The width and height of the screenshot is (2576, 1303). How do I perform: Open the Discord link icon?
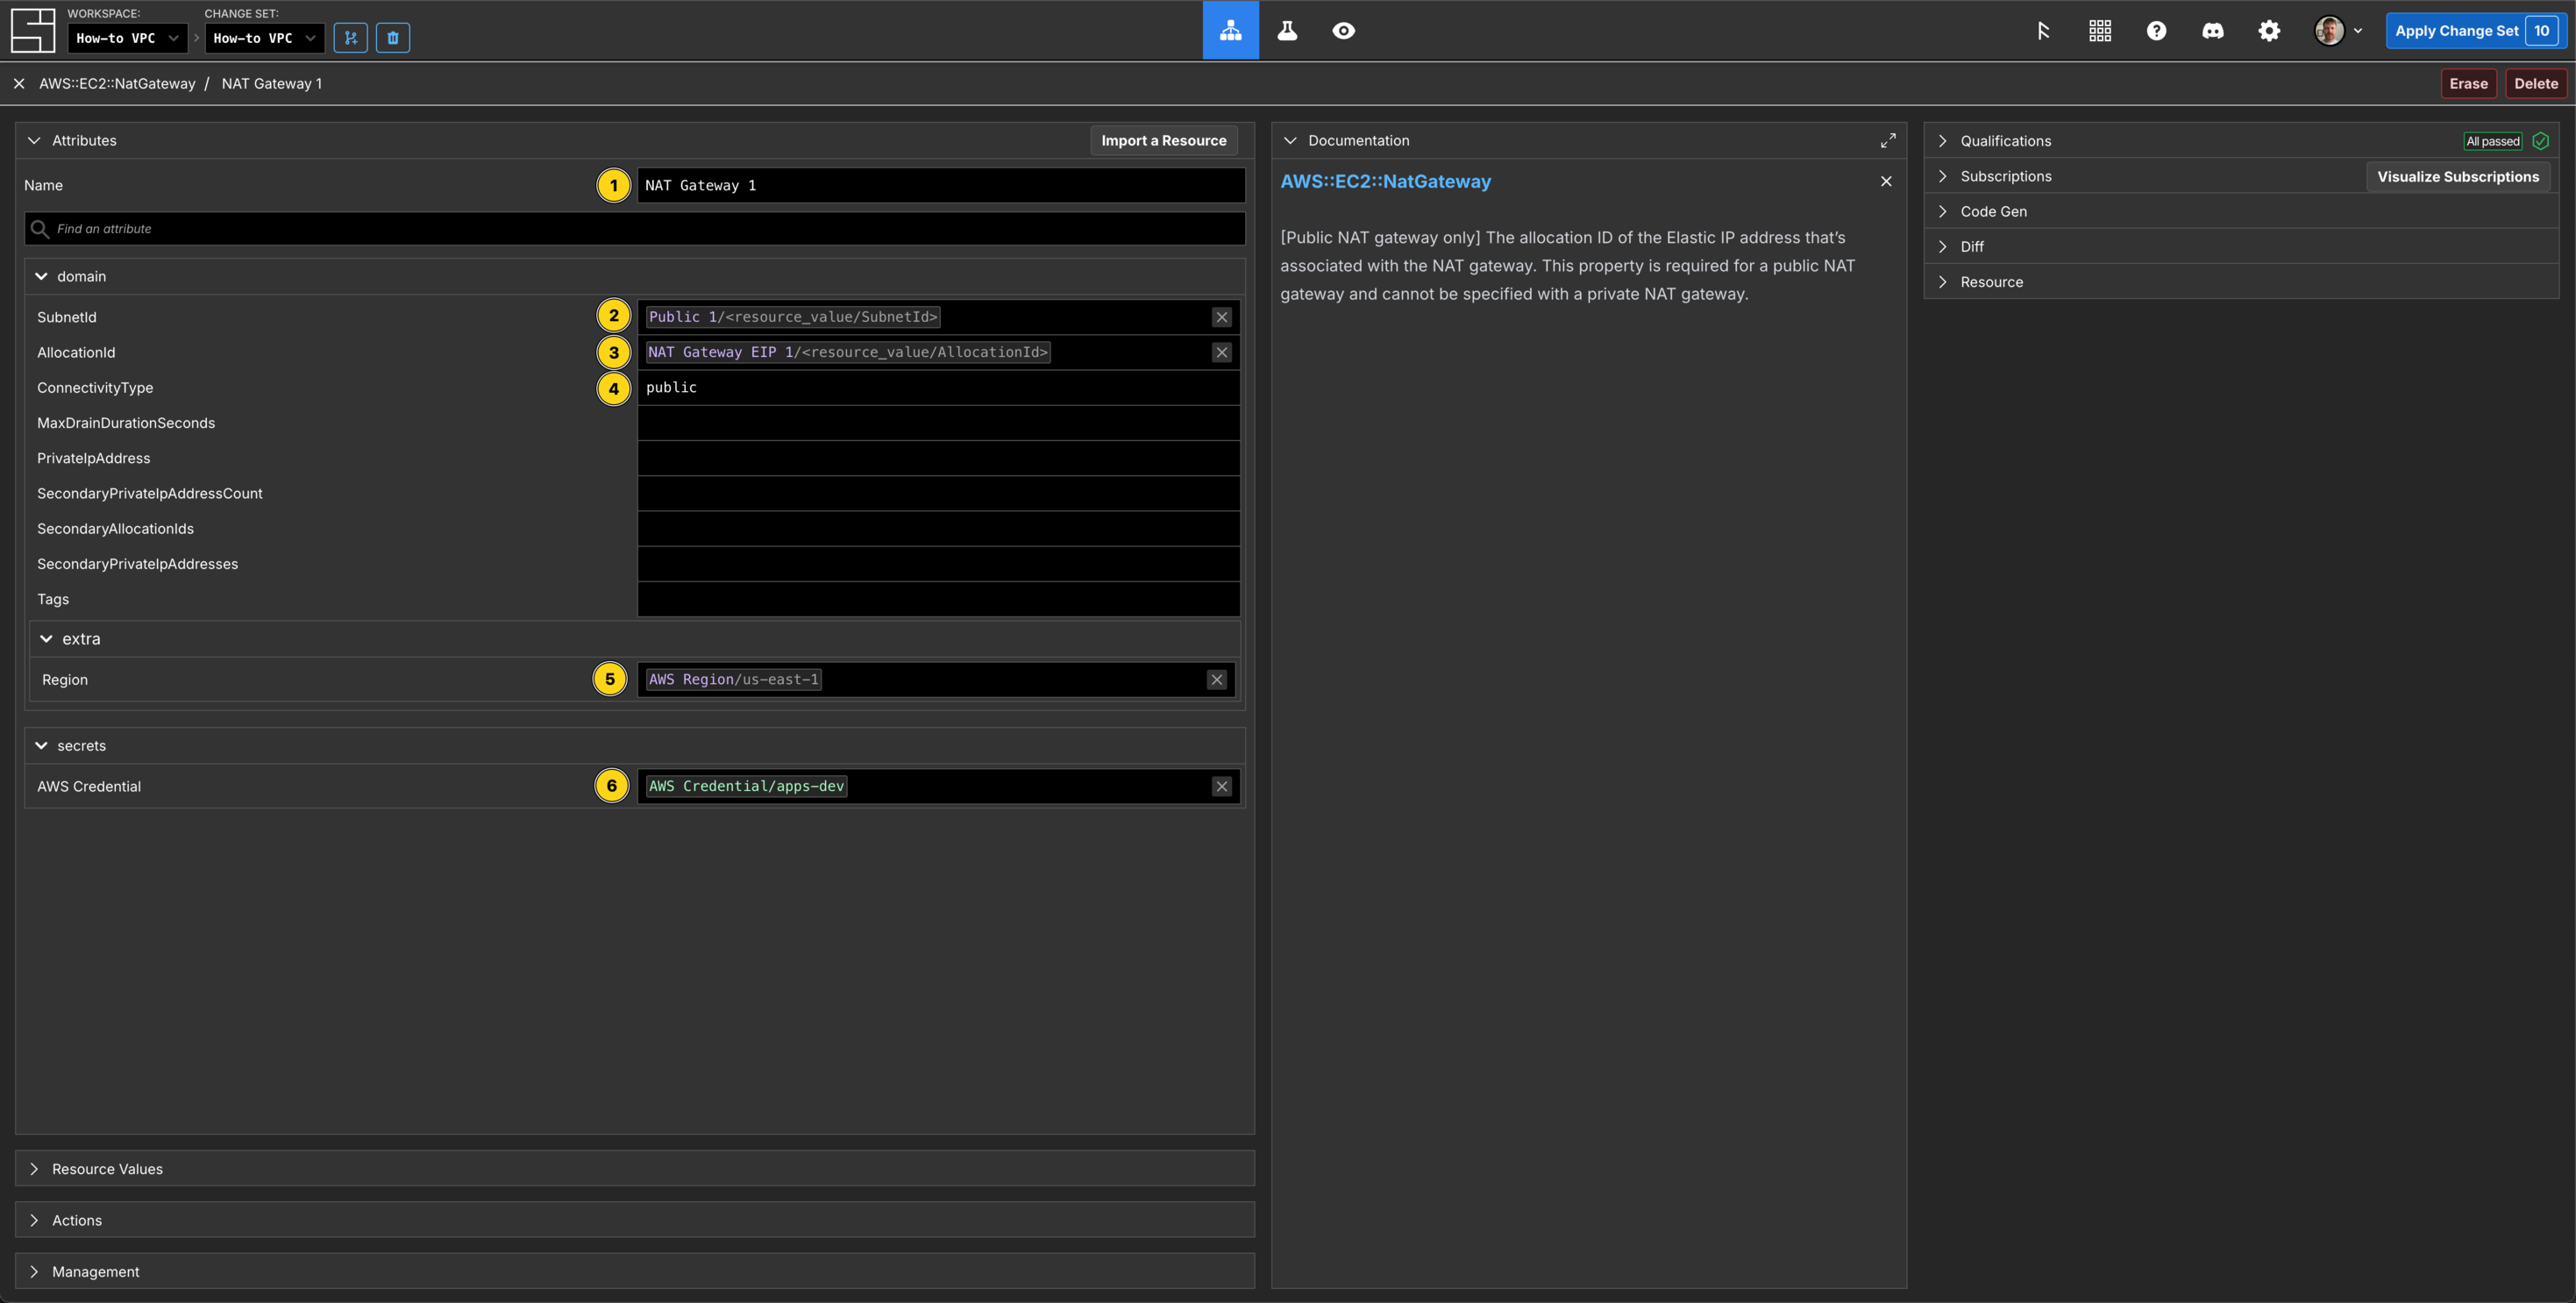2213,31
